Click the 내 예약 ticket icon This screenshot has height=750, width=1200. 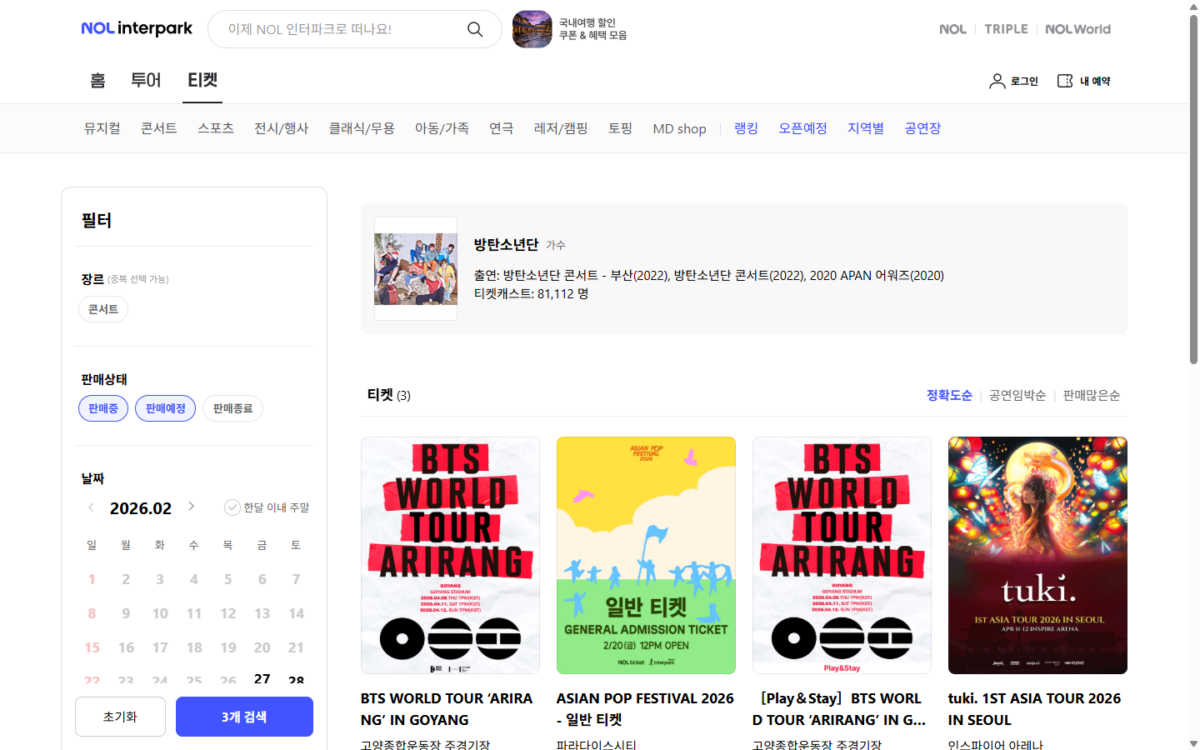tap(1063, 81)
